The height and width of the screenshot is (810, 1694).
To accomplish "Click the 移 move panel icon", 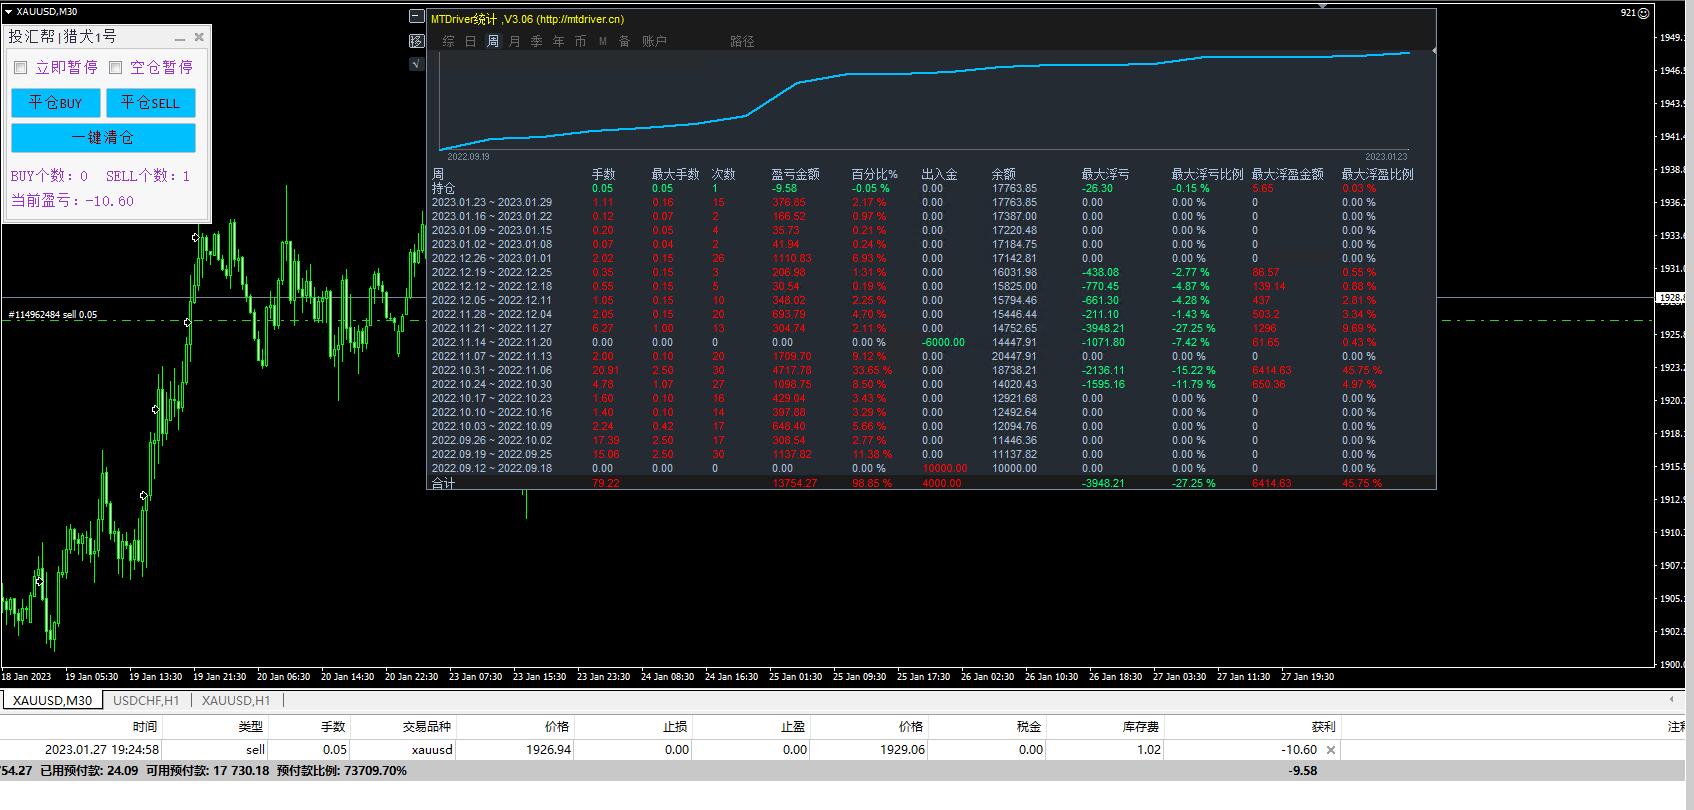I will coord(417,41).
